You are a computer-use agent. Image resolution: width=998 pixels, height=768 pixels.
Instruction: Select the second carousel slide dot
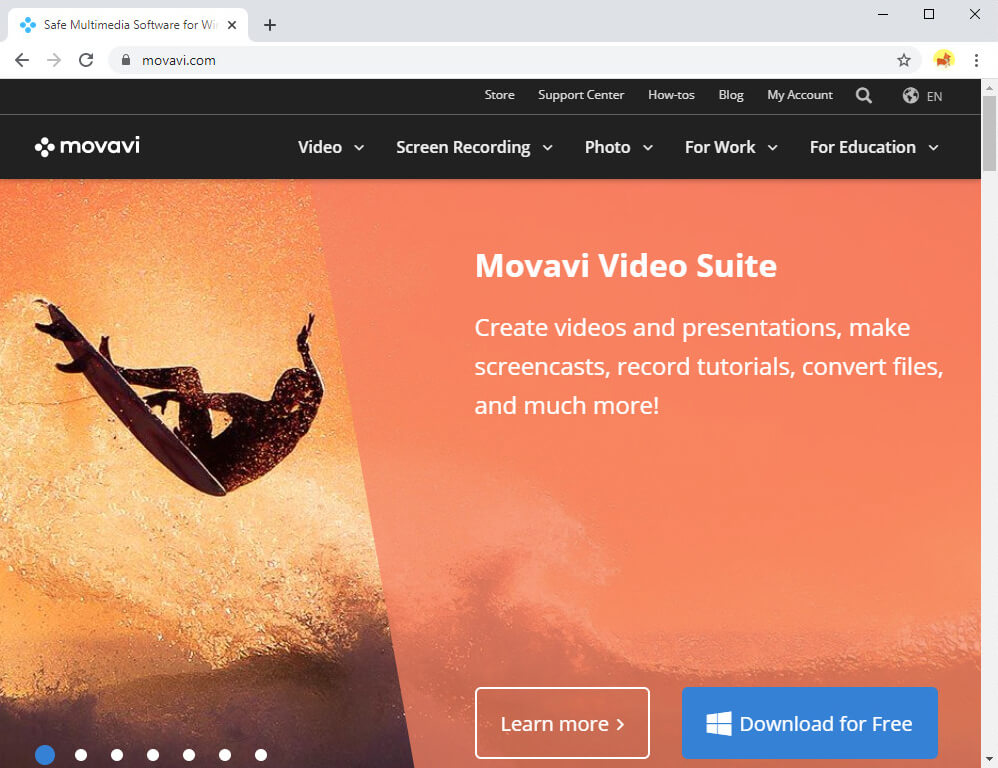81,755
